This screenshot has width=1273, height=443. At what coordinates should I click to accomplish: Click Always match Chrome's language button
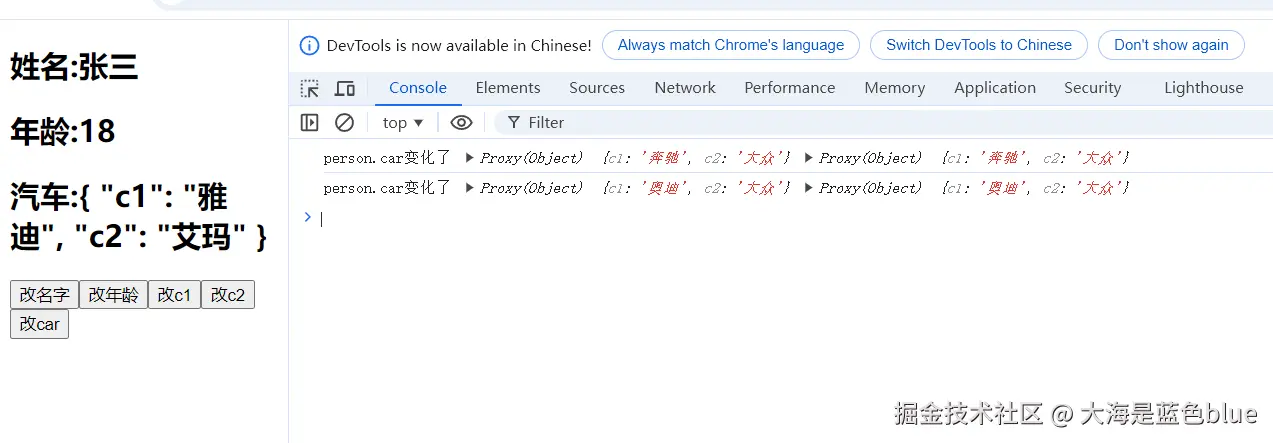(x=730, y=45)
